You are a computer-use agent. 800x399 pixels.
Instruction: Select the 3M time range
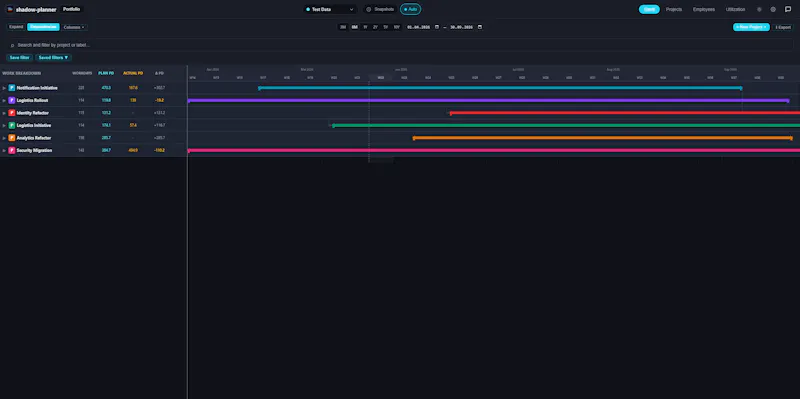coord(343,27)
